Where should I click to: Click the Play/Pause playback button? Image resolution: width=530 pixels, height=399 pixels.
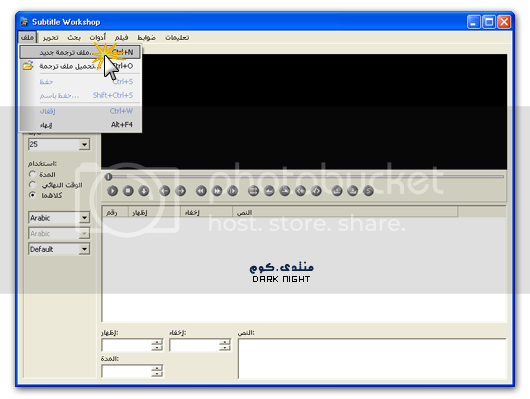(x=113, y=191)
